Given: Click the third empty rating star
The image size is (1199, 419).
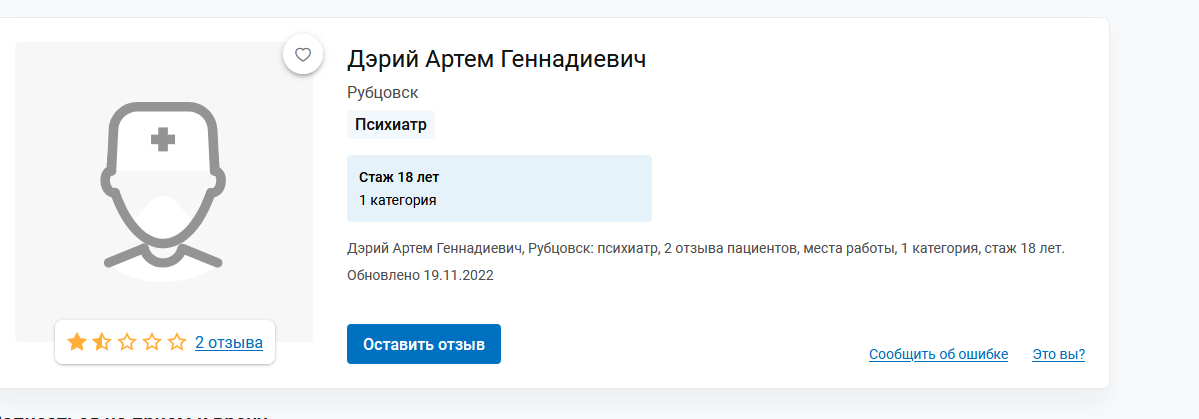Looking at the screenshot, I should click(127, 342).
